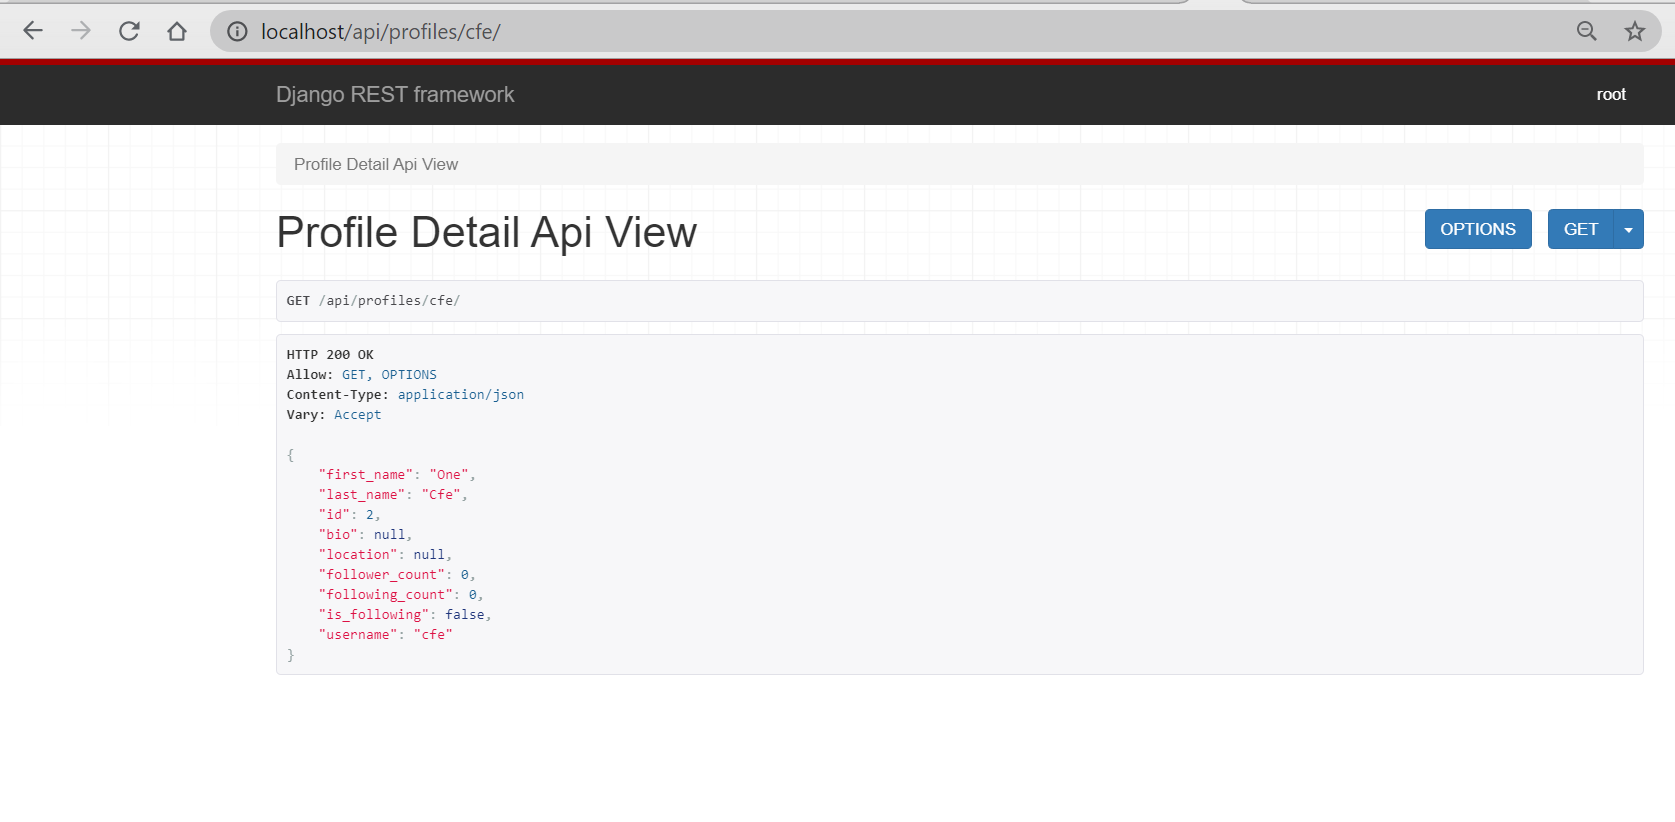The height and width of the screenshot is (822, 1675).
Task: Select the request line GET /api/profiles/cfe/
Action: click(x=373, y=300)
